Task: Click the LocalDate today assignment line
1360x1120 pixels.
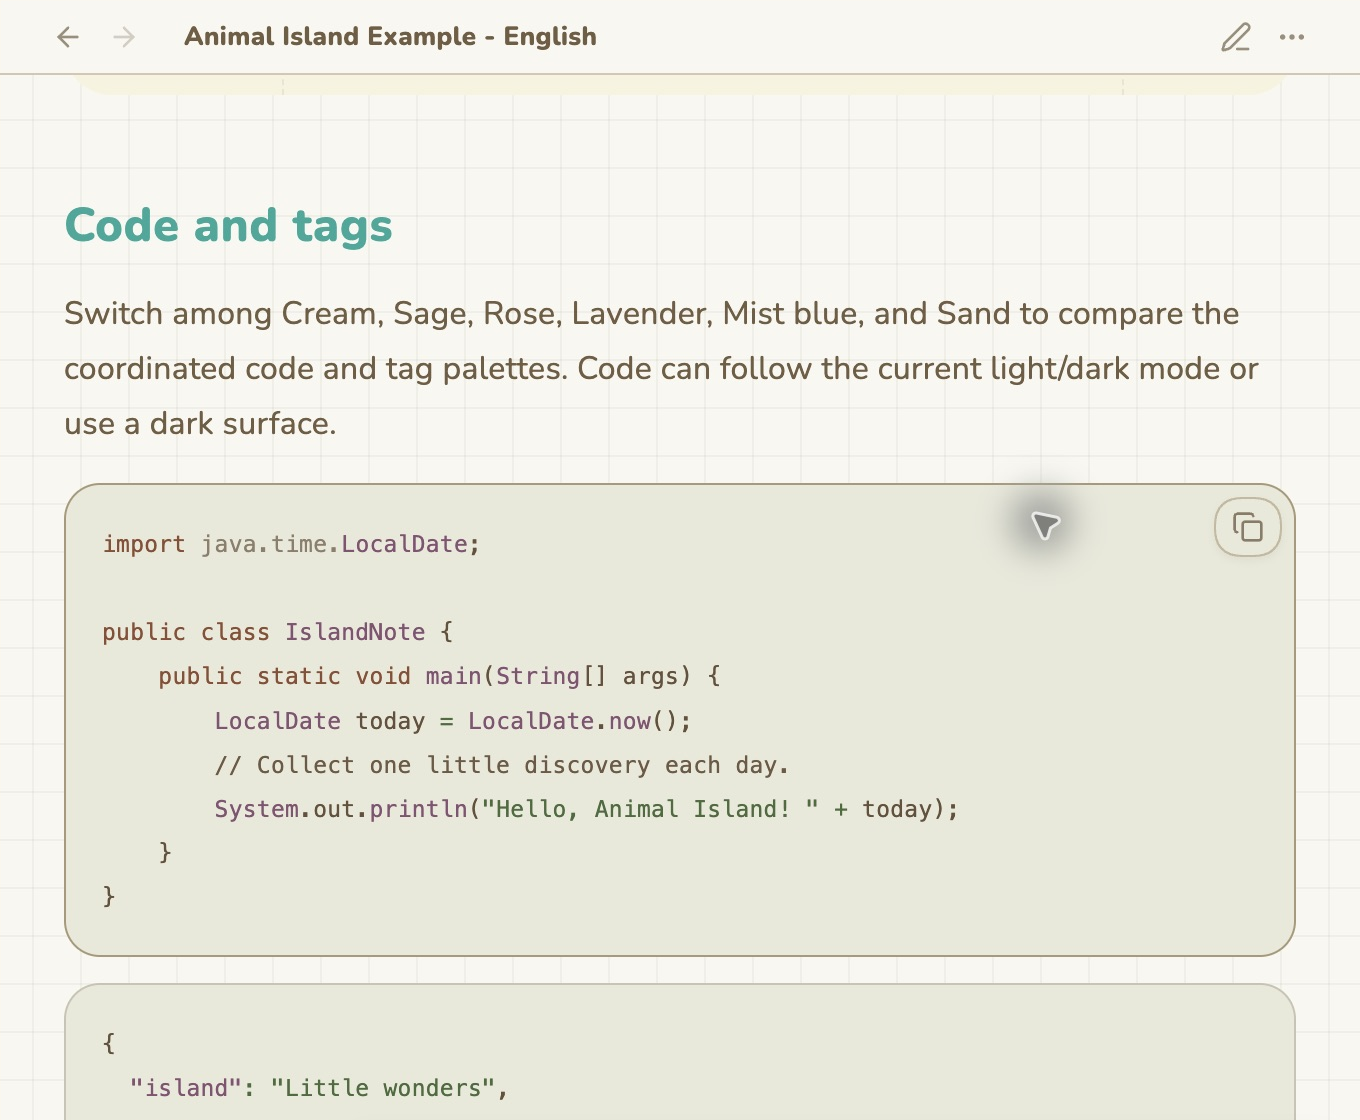Action: pyautogui.click(x=453, y=721)
